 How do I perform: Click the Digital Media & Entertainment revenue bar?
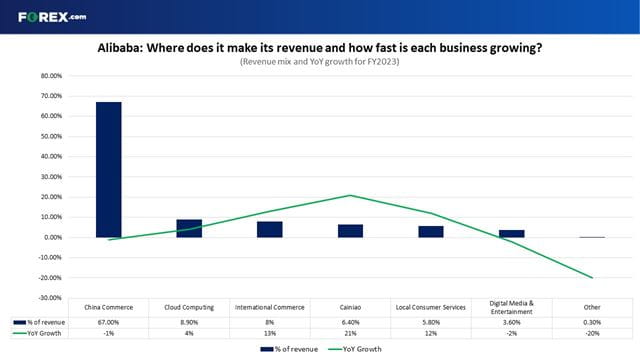[x=511, y=234]
